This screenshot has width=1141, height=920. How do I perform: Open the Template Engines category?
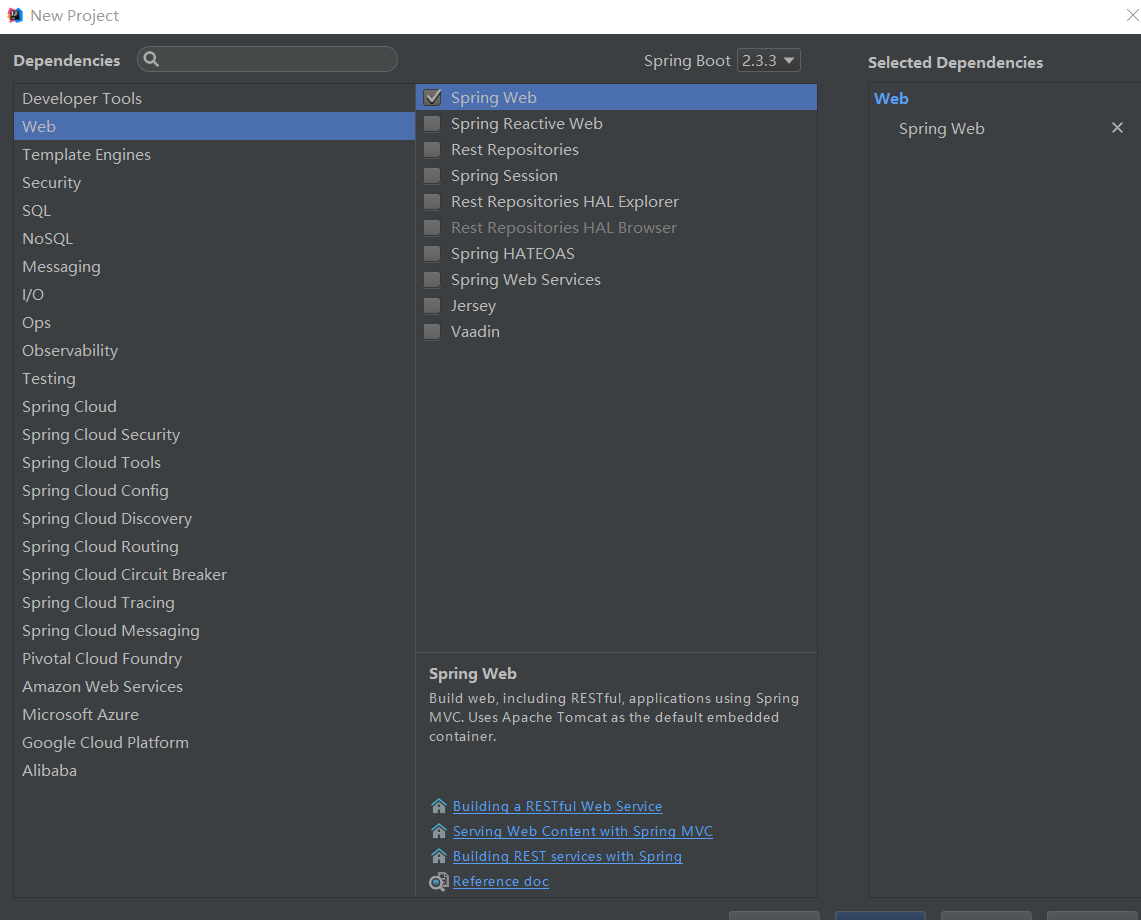(214, 154)
